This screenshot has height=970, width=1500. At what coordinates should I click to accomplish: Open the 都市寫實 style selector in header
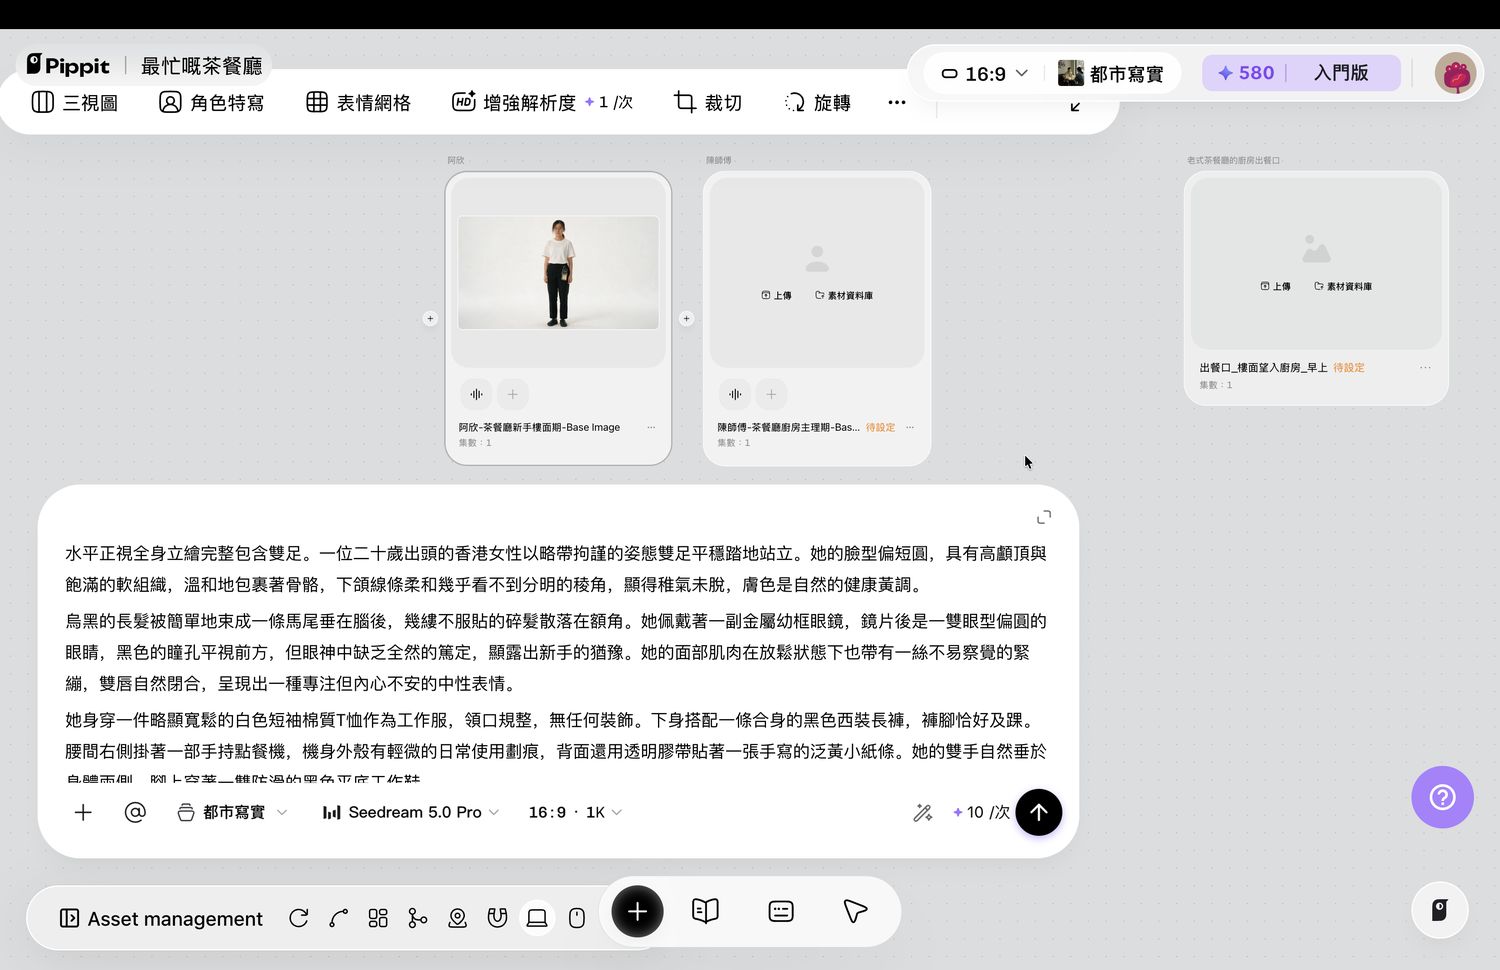[1111, 74]
